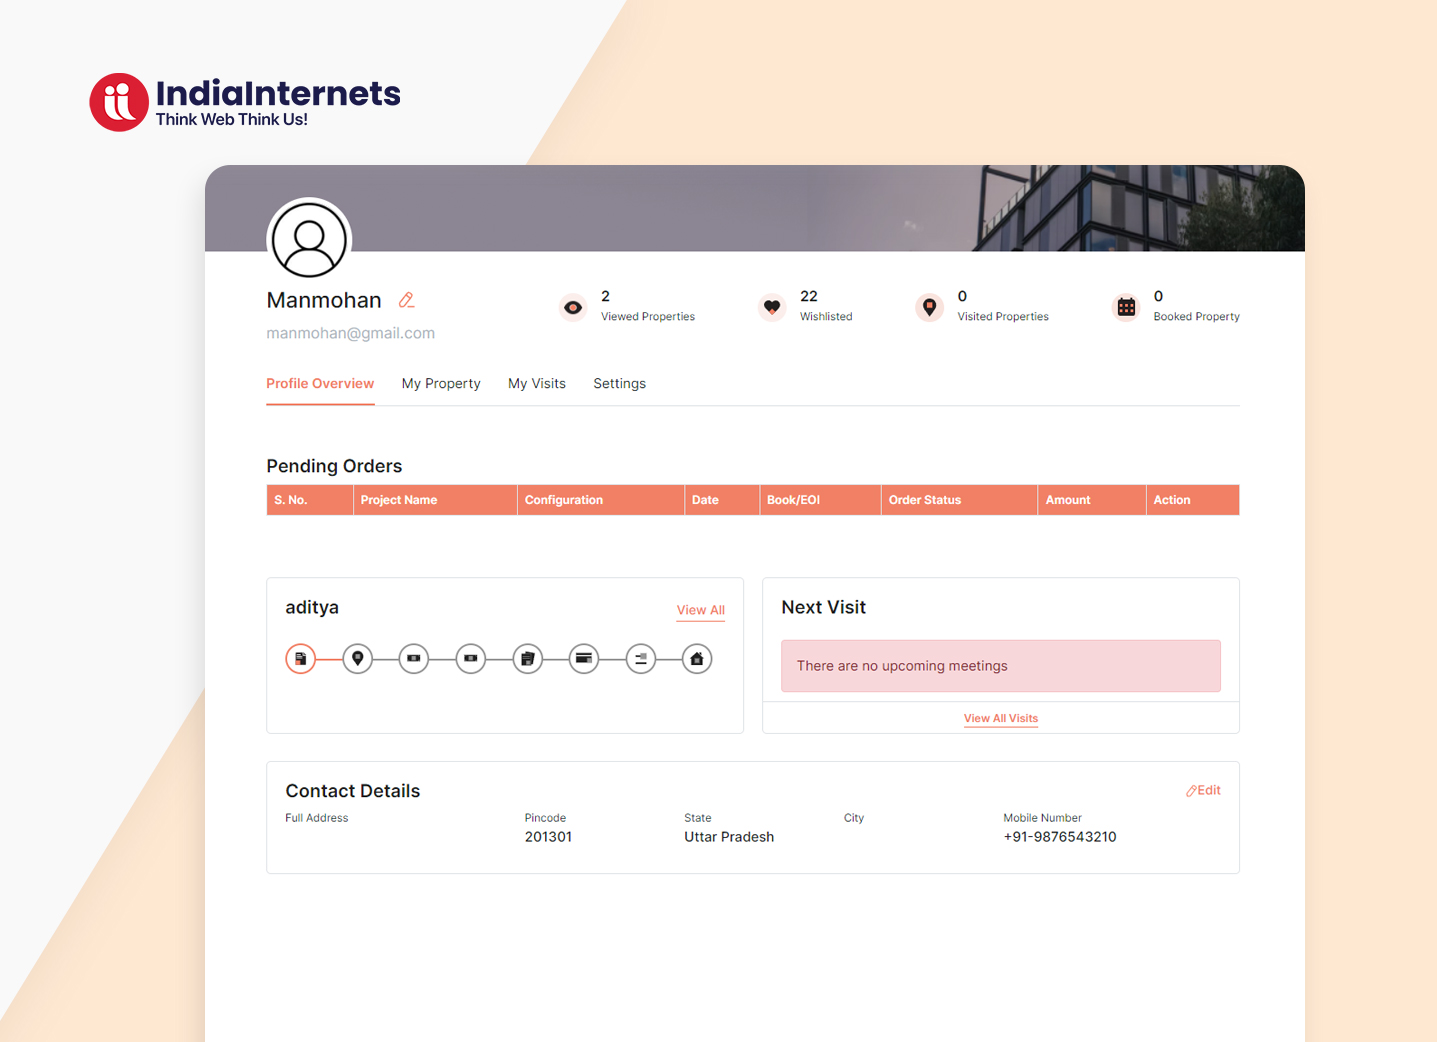Screen dimensions: 1437x1042
Task: Click the Wishlisted count 22
Action: tap(809, 296)
